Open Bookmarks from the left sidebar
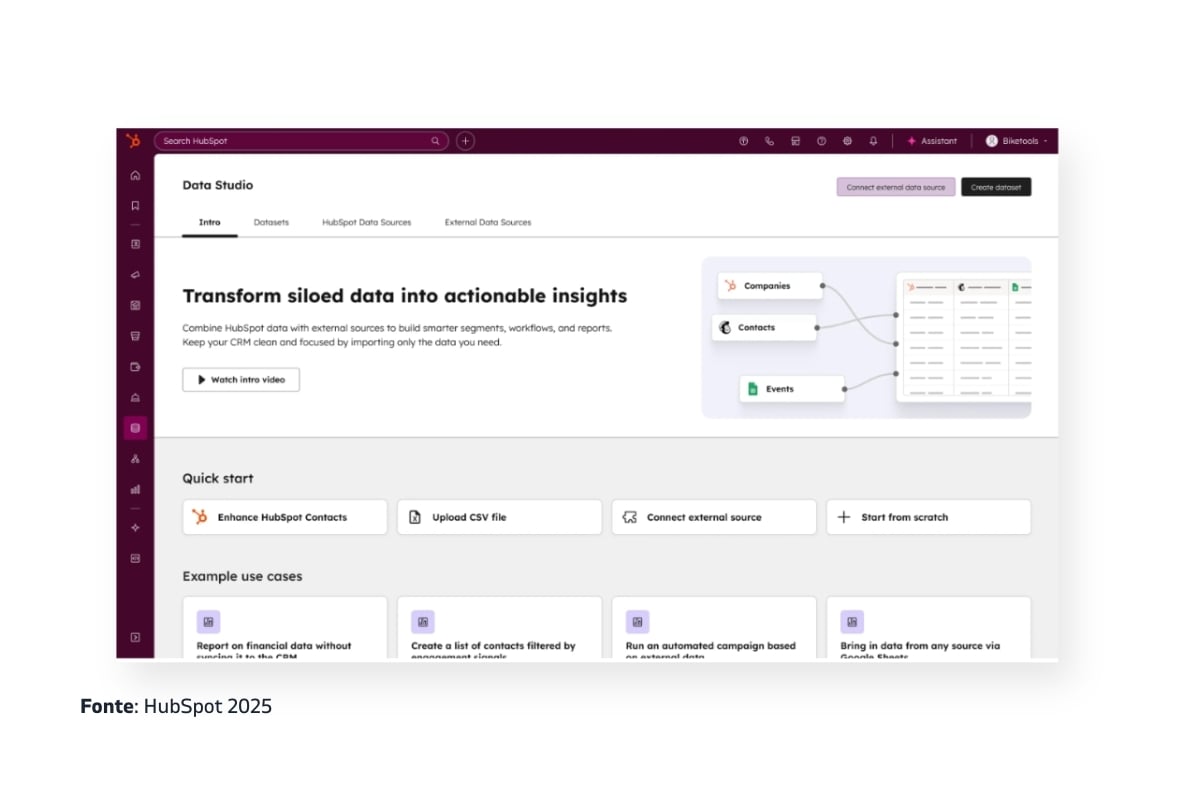This screenshot has width=1200, height=800. [x=135, y=206]
